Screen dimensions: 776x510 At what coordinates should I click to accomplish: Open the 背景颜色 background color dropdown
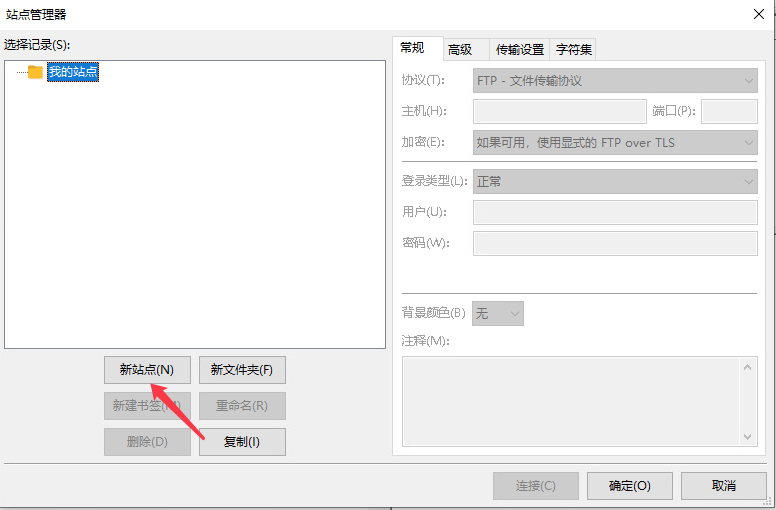pyautogui.click(x=498, y=313)
